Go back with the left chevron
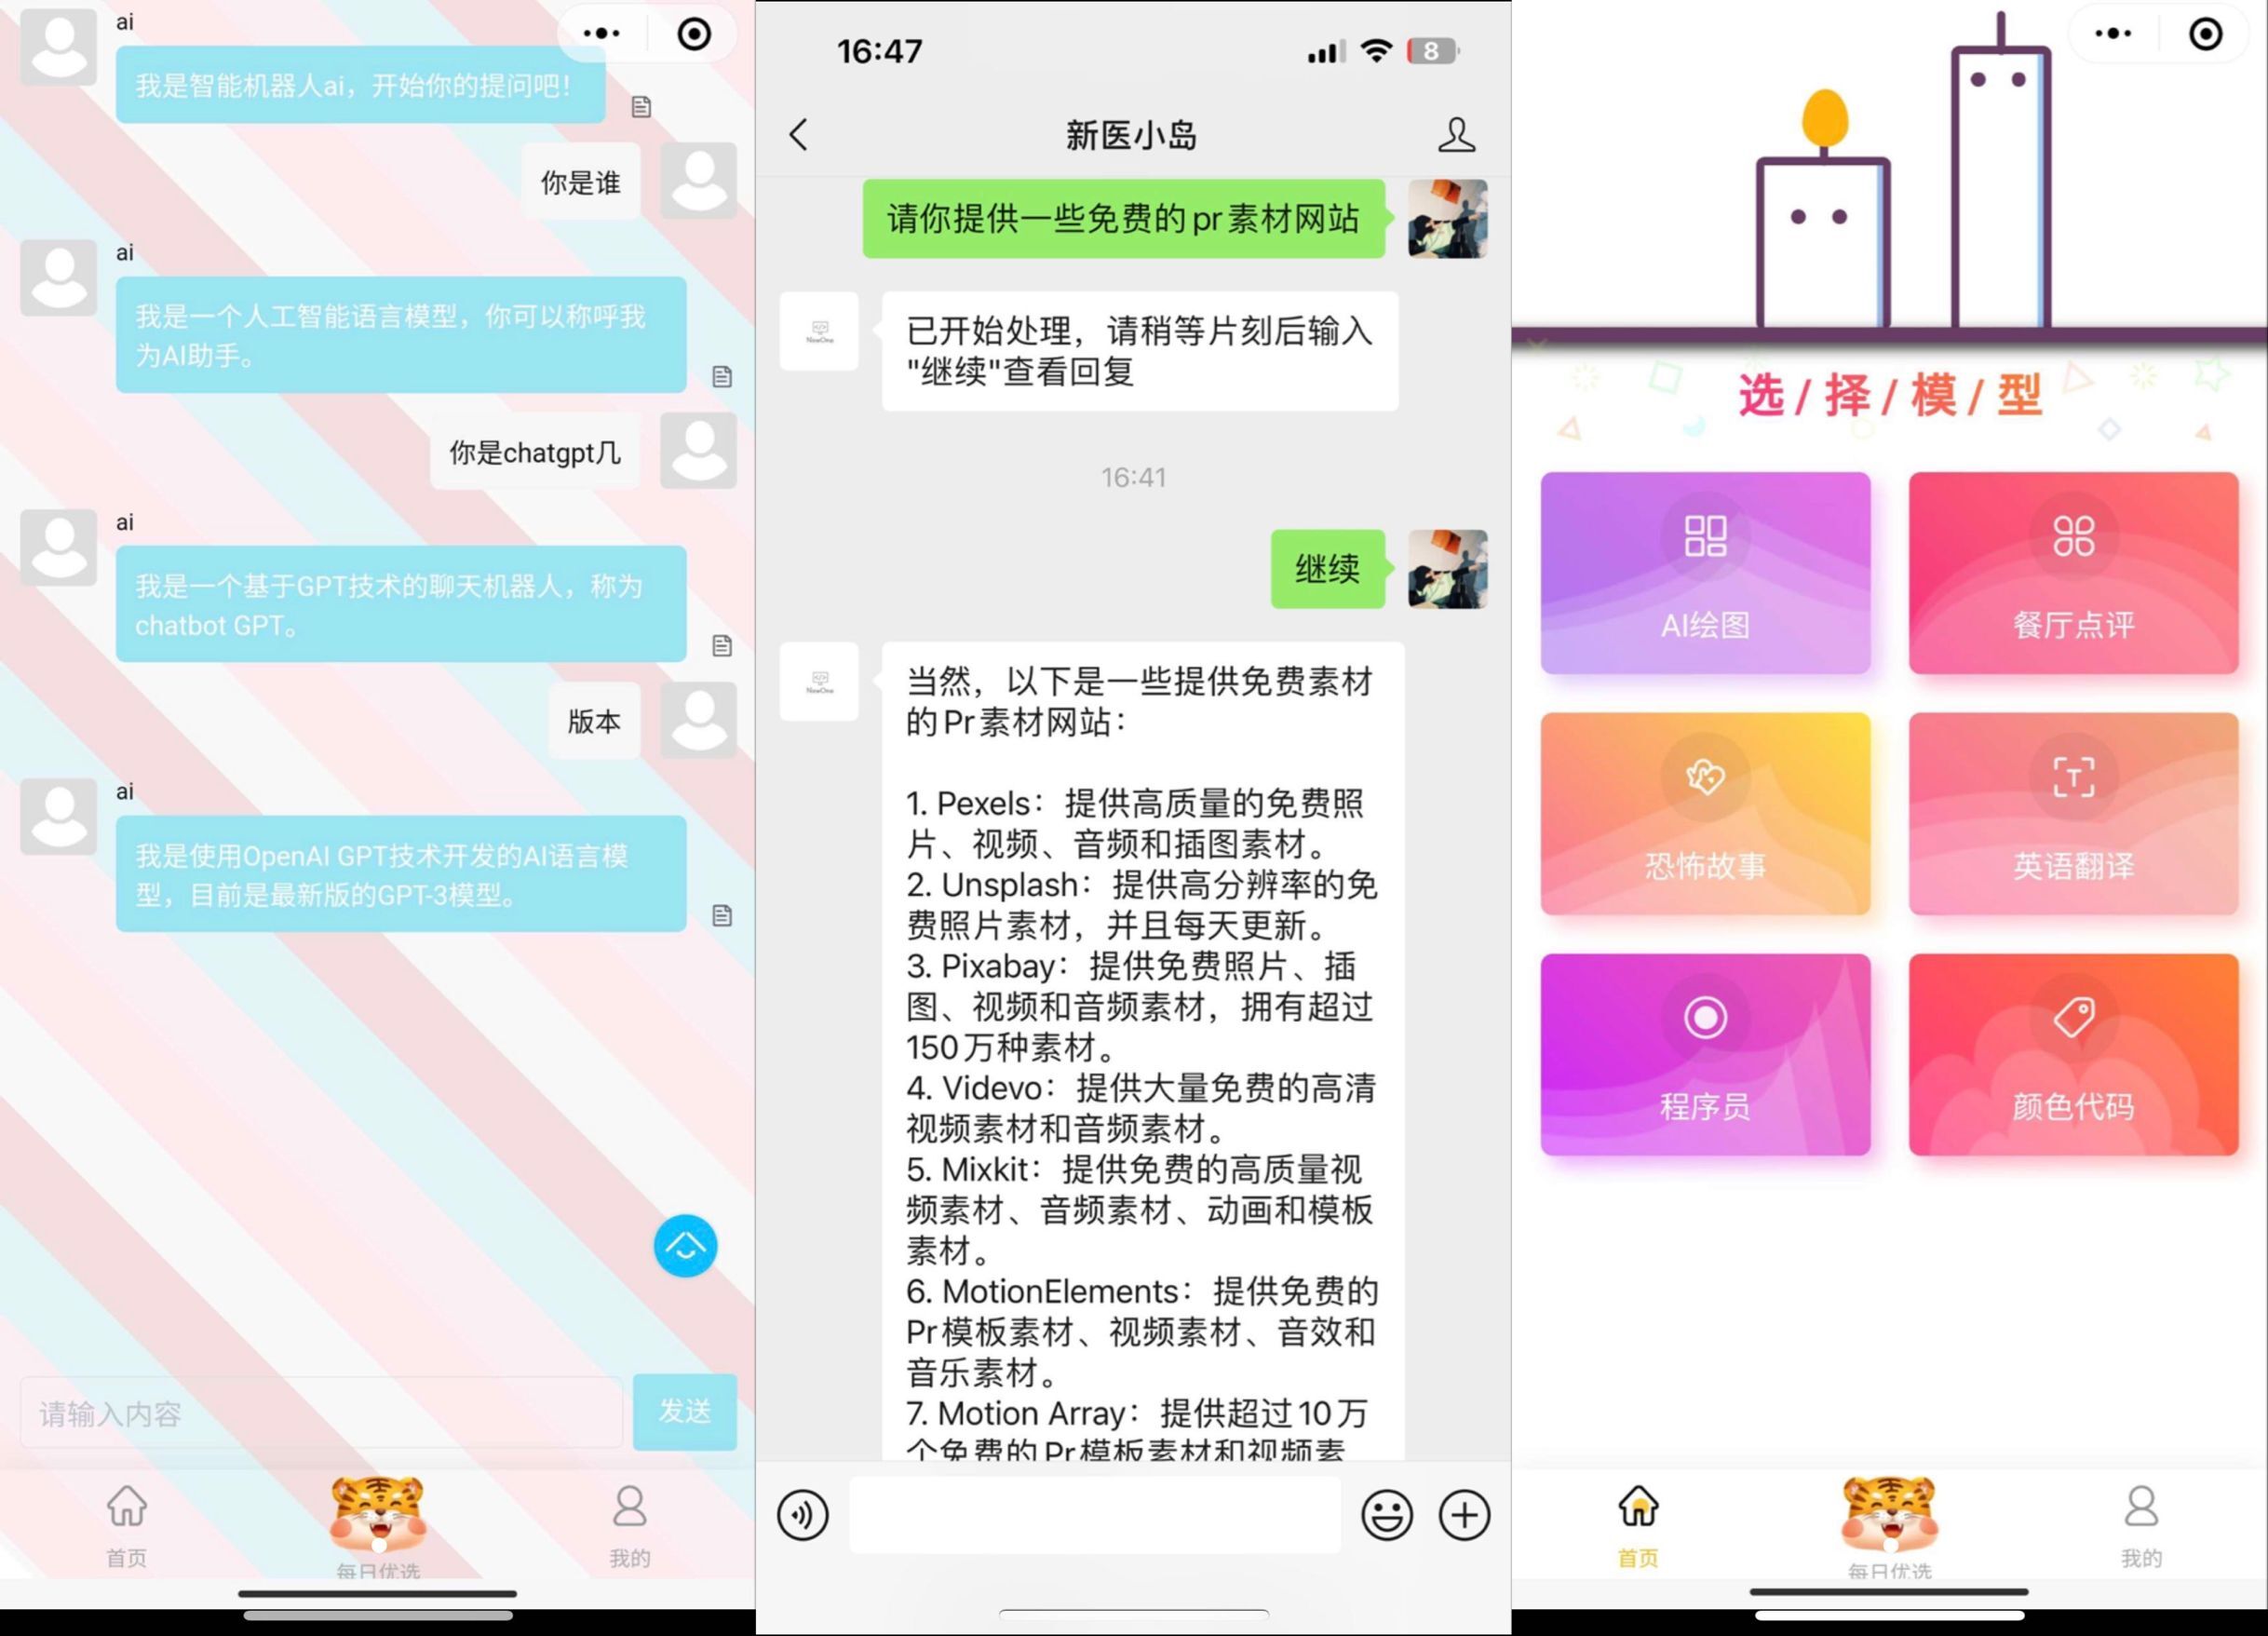The image size is (2268, 1636). coord(798,135)
